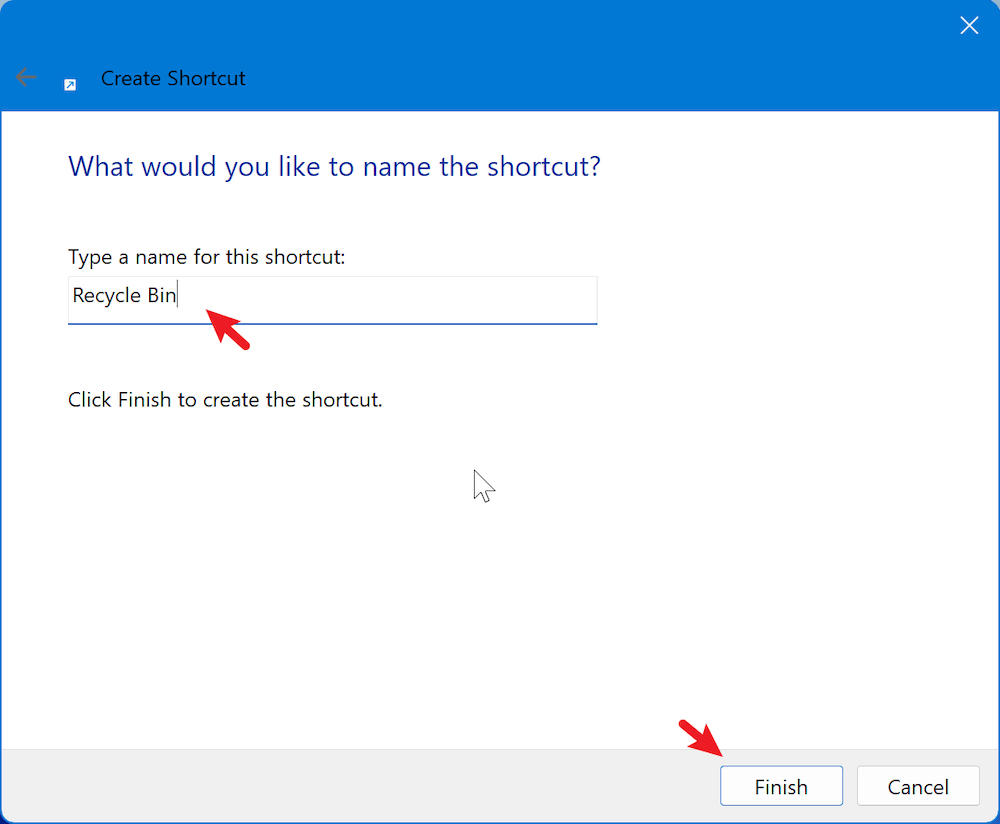This screenshot has width=1000, height=824.
Task: Dismiss the wizard with the Cancel button
Action: 918,786
